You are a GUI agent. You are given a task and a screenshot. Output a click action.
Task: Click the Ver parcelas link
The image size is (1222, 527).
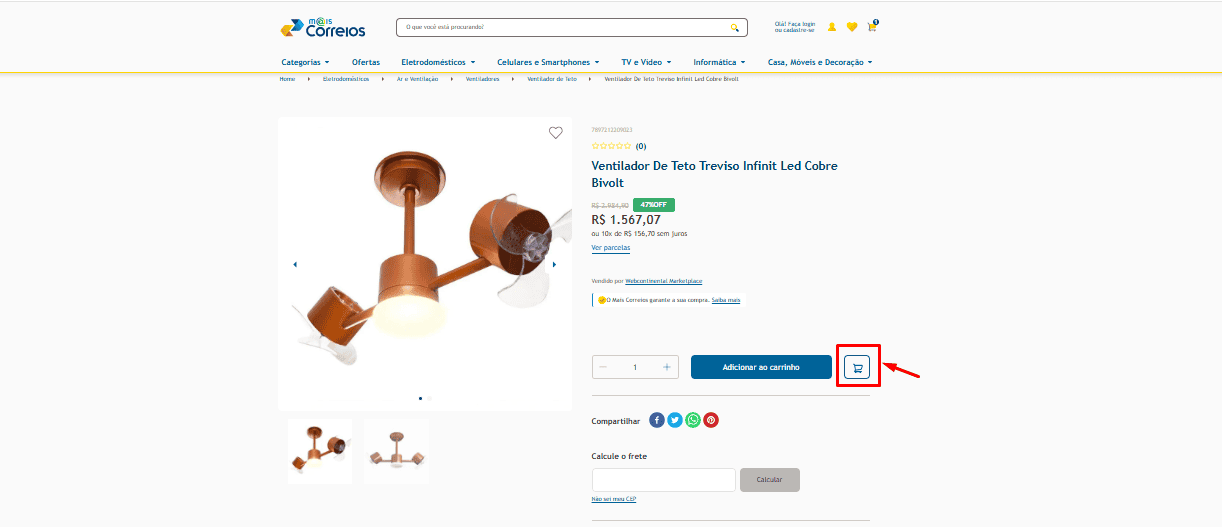(611, 247)
